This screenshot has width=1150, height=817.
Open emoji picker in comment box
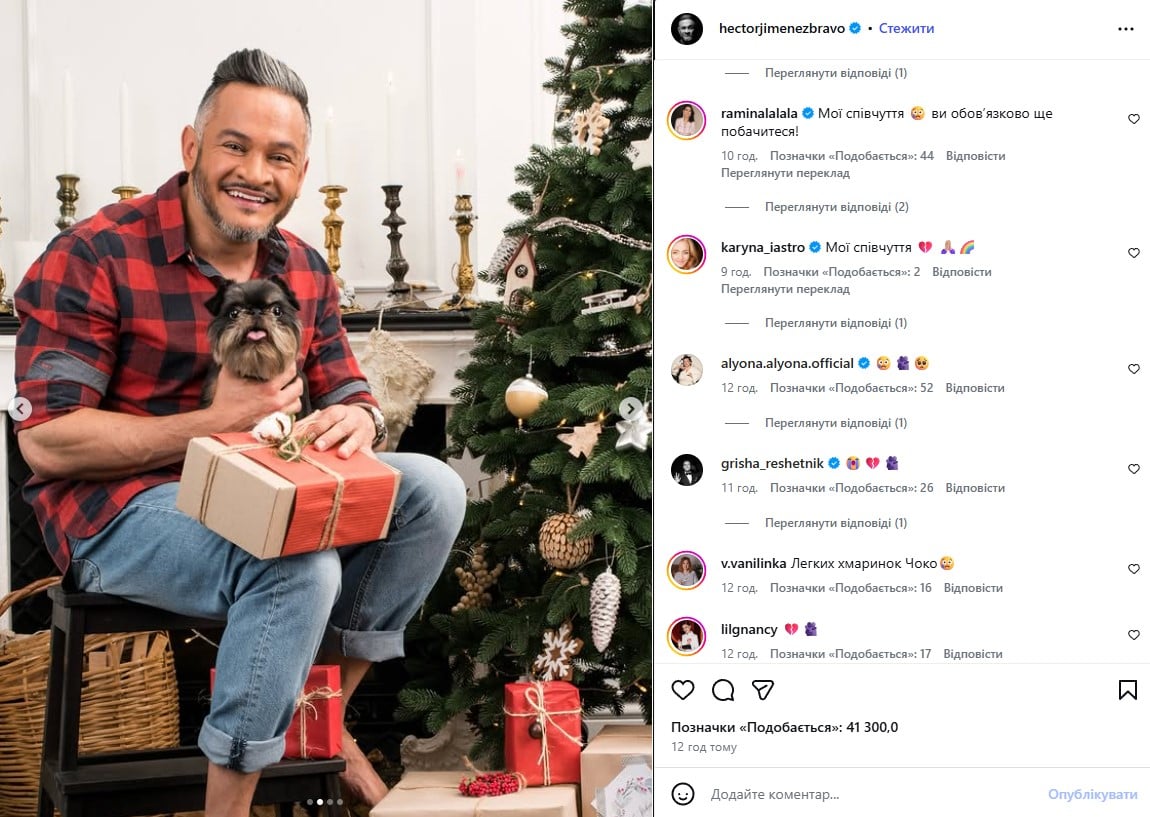pyautogui.click(x=683, y=794)
